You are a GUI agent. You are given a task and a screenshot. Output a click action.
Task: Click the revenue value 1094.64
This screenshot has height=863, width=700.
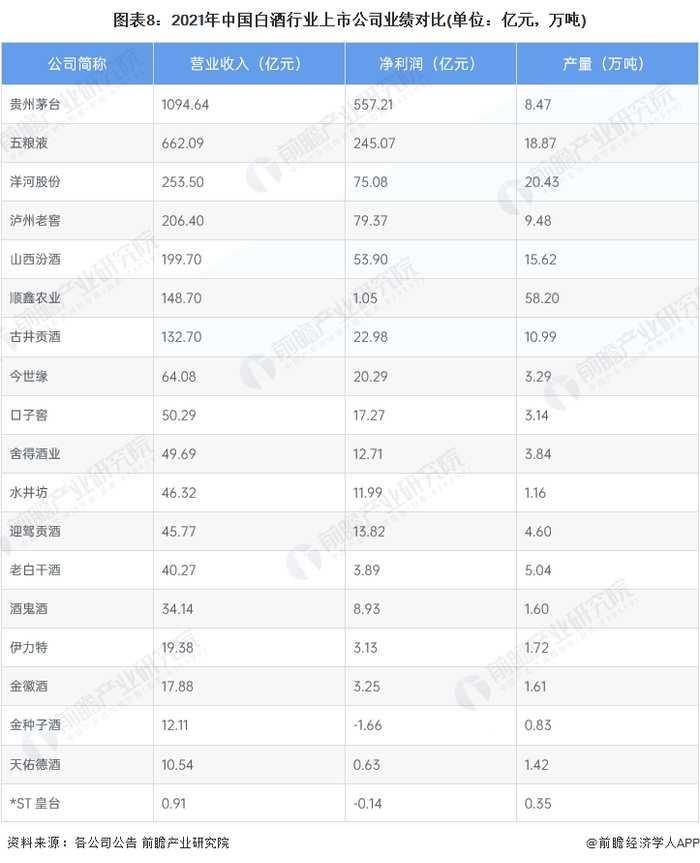click(185, 105)
